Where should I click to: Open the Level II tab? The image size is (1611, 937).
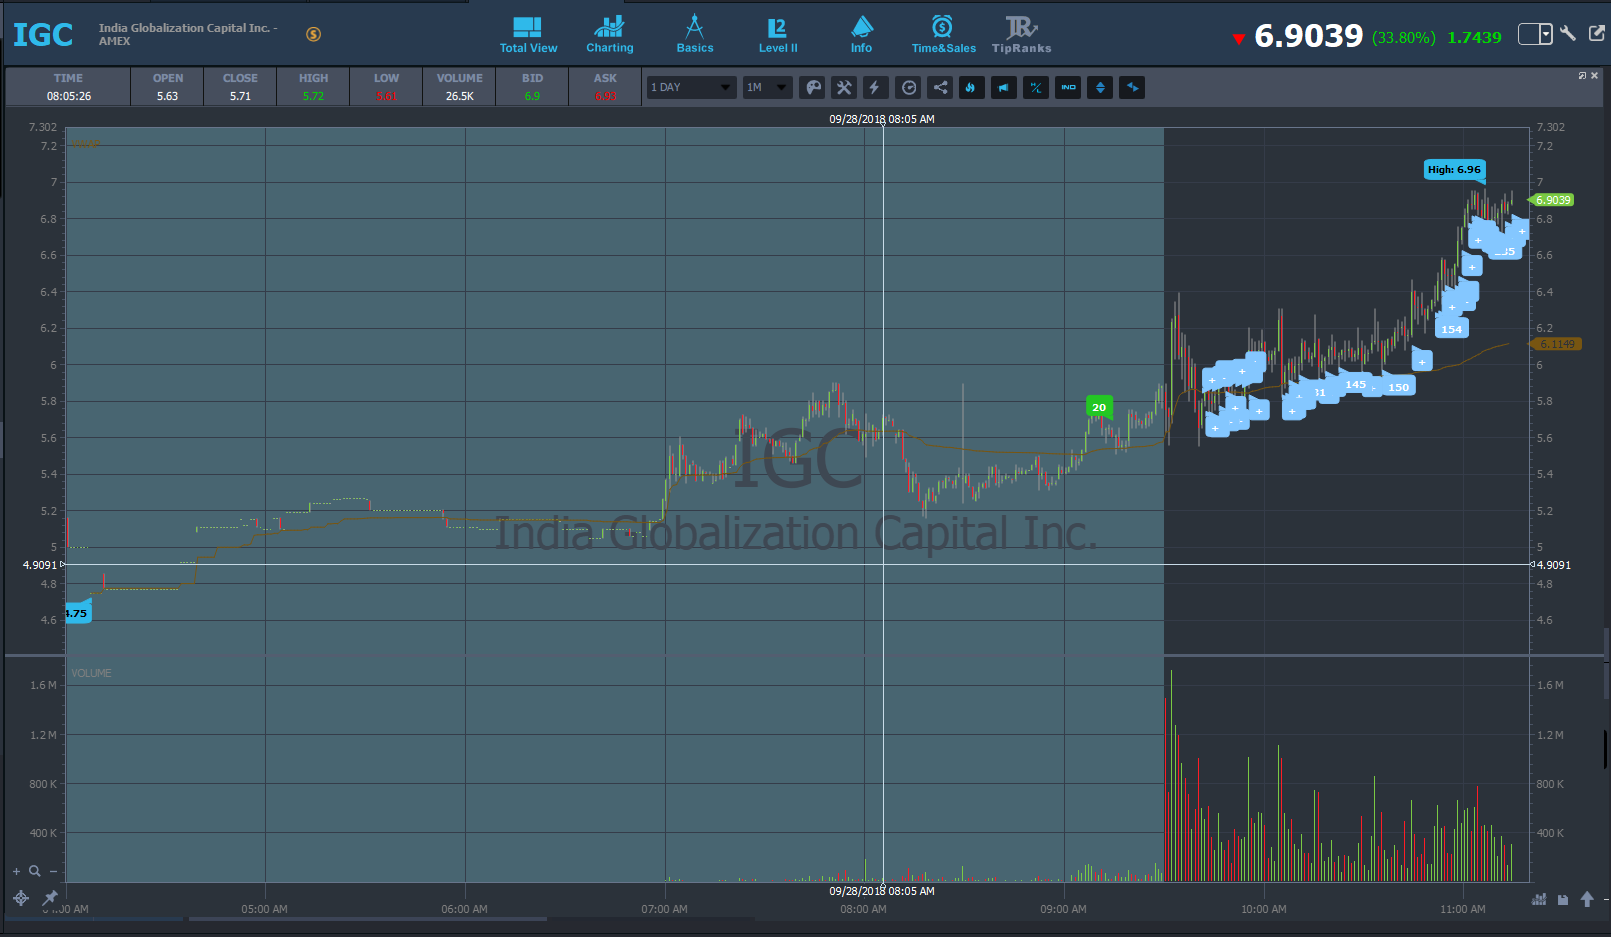click(x=778, y=34)
